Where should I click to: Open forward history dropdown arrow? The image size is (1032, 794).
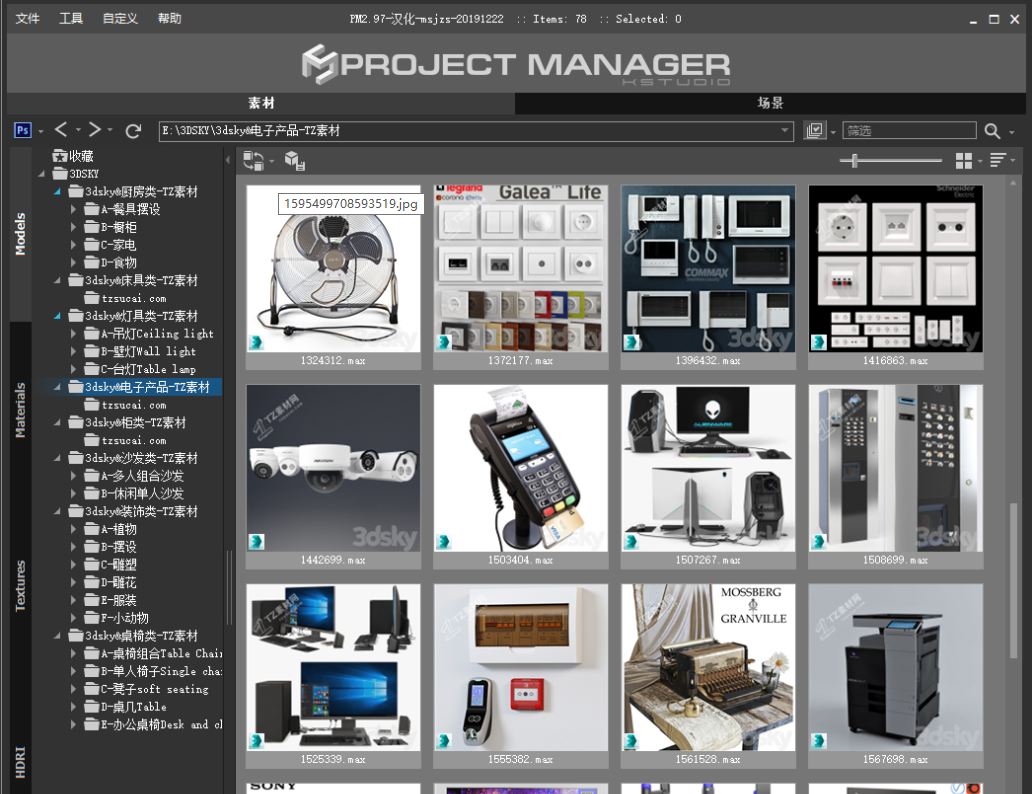click(110, 130)
